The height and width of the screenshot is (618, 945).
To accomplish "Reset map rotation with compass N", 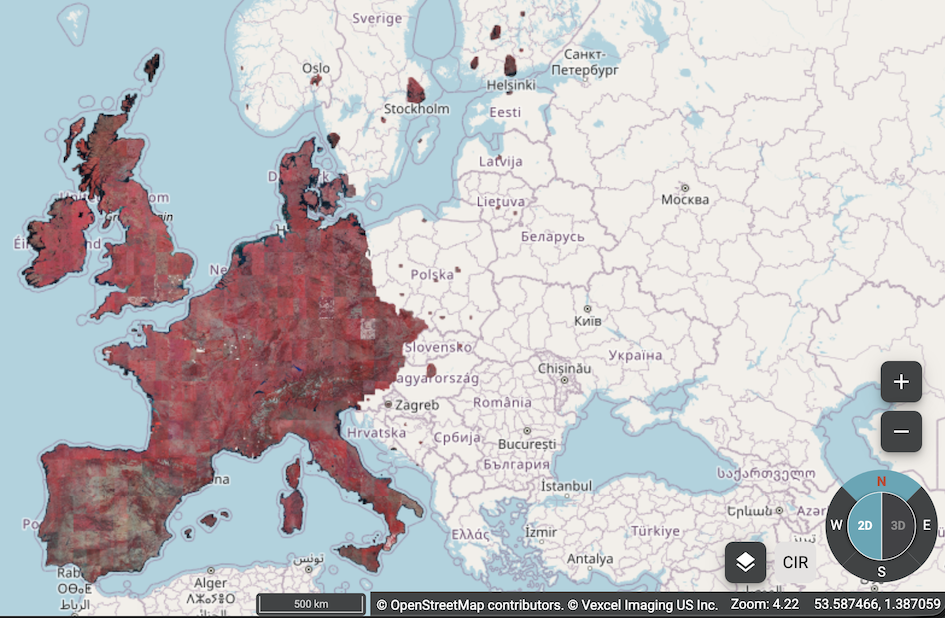I will tap(881, 482).
